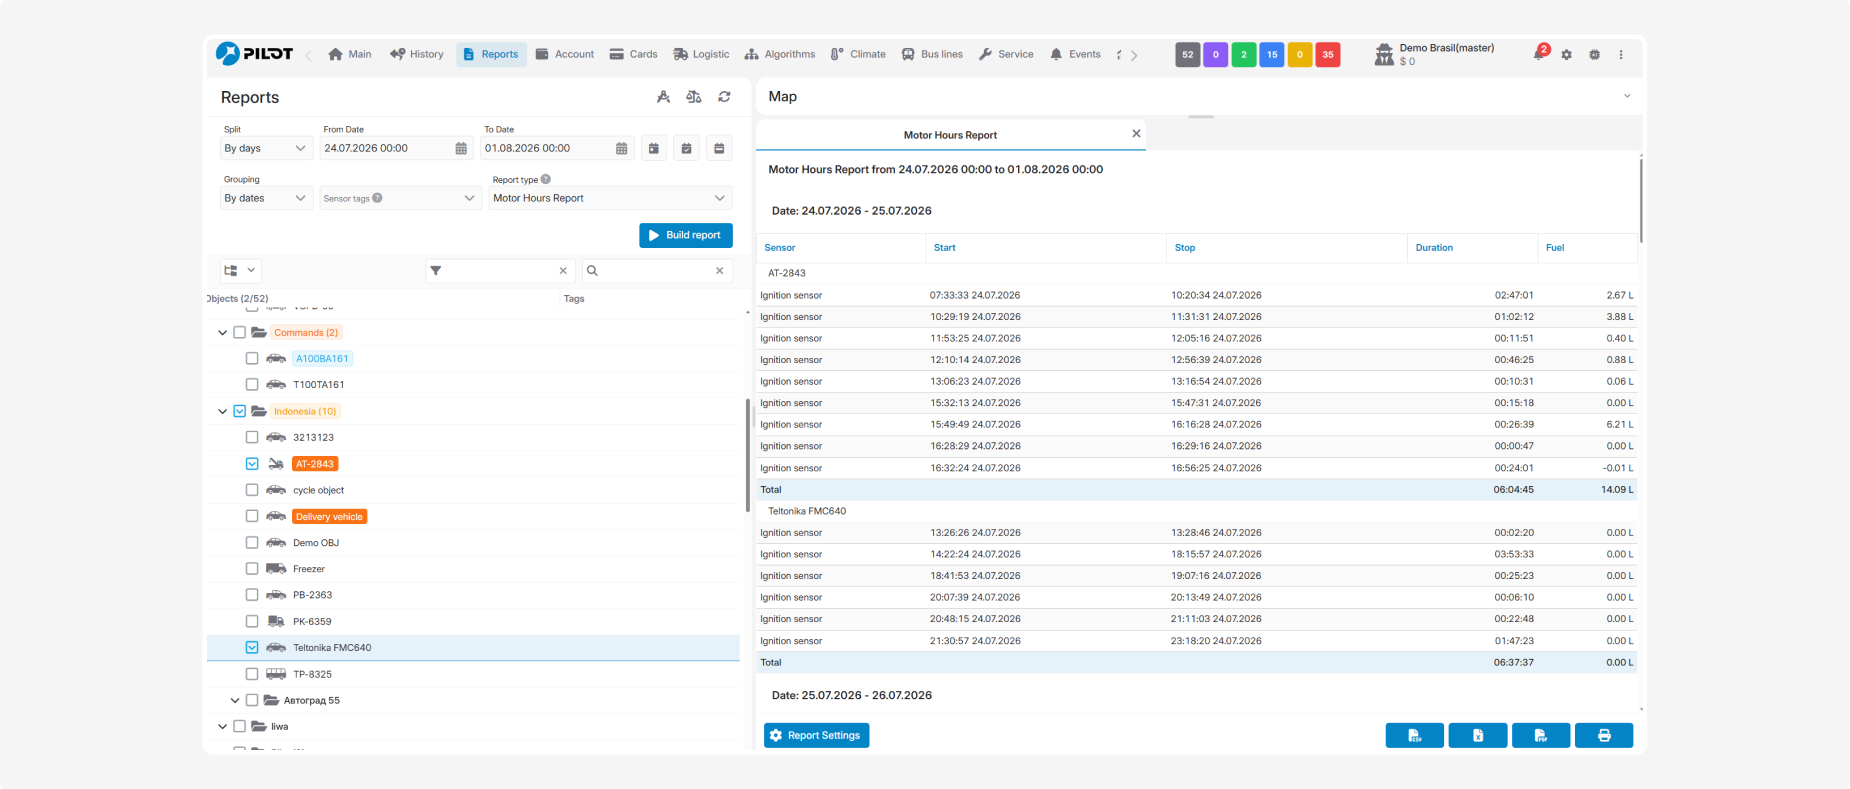Collapse the Commands group

pos(222,333)
